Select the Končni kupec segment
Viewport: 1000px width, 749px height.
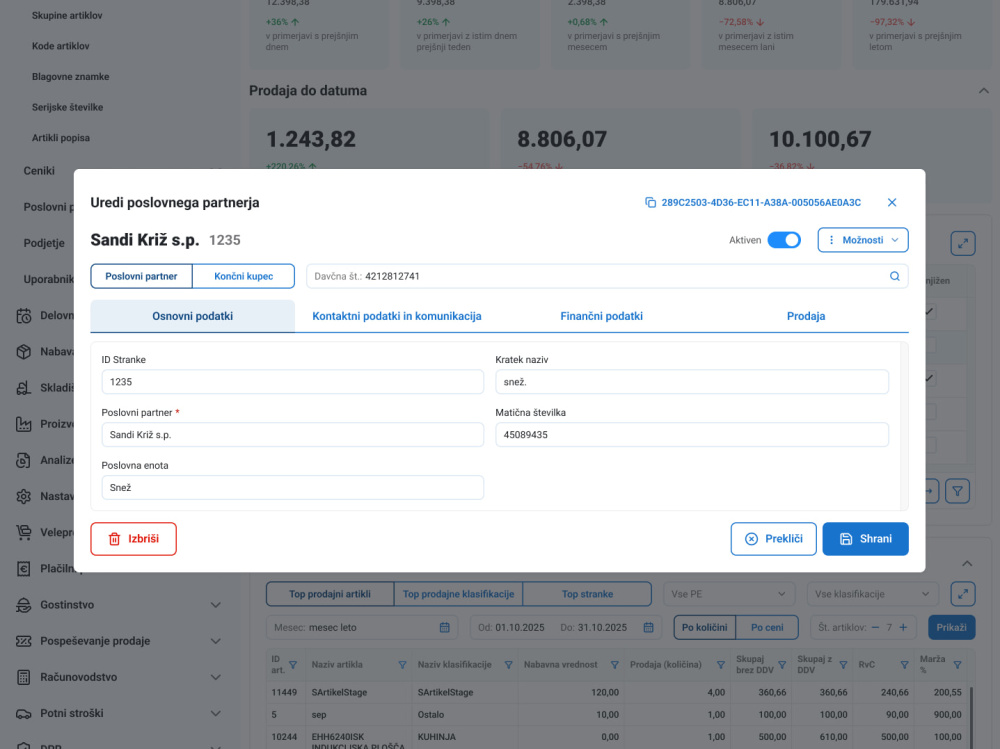(x=244, y=276)
